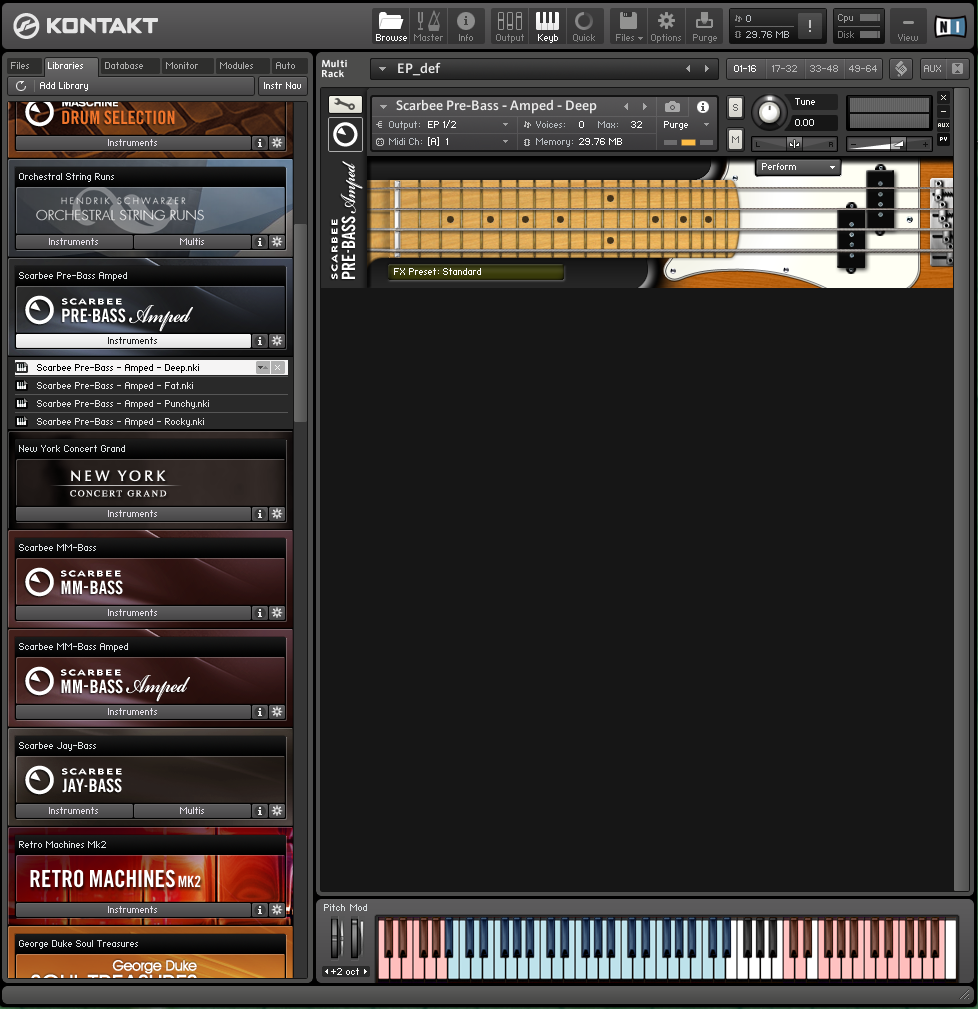
Task: Click Instruments button under Retro Machines Mk2
Action: (x=133, y=910)
